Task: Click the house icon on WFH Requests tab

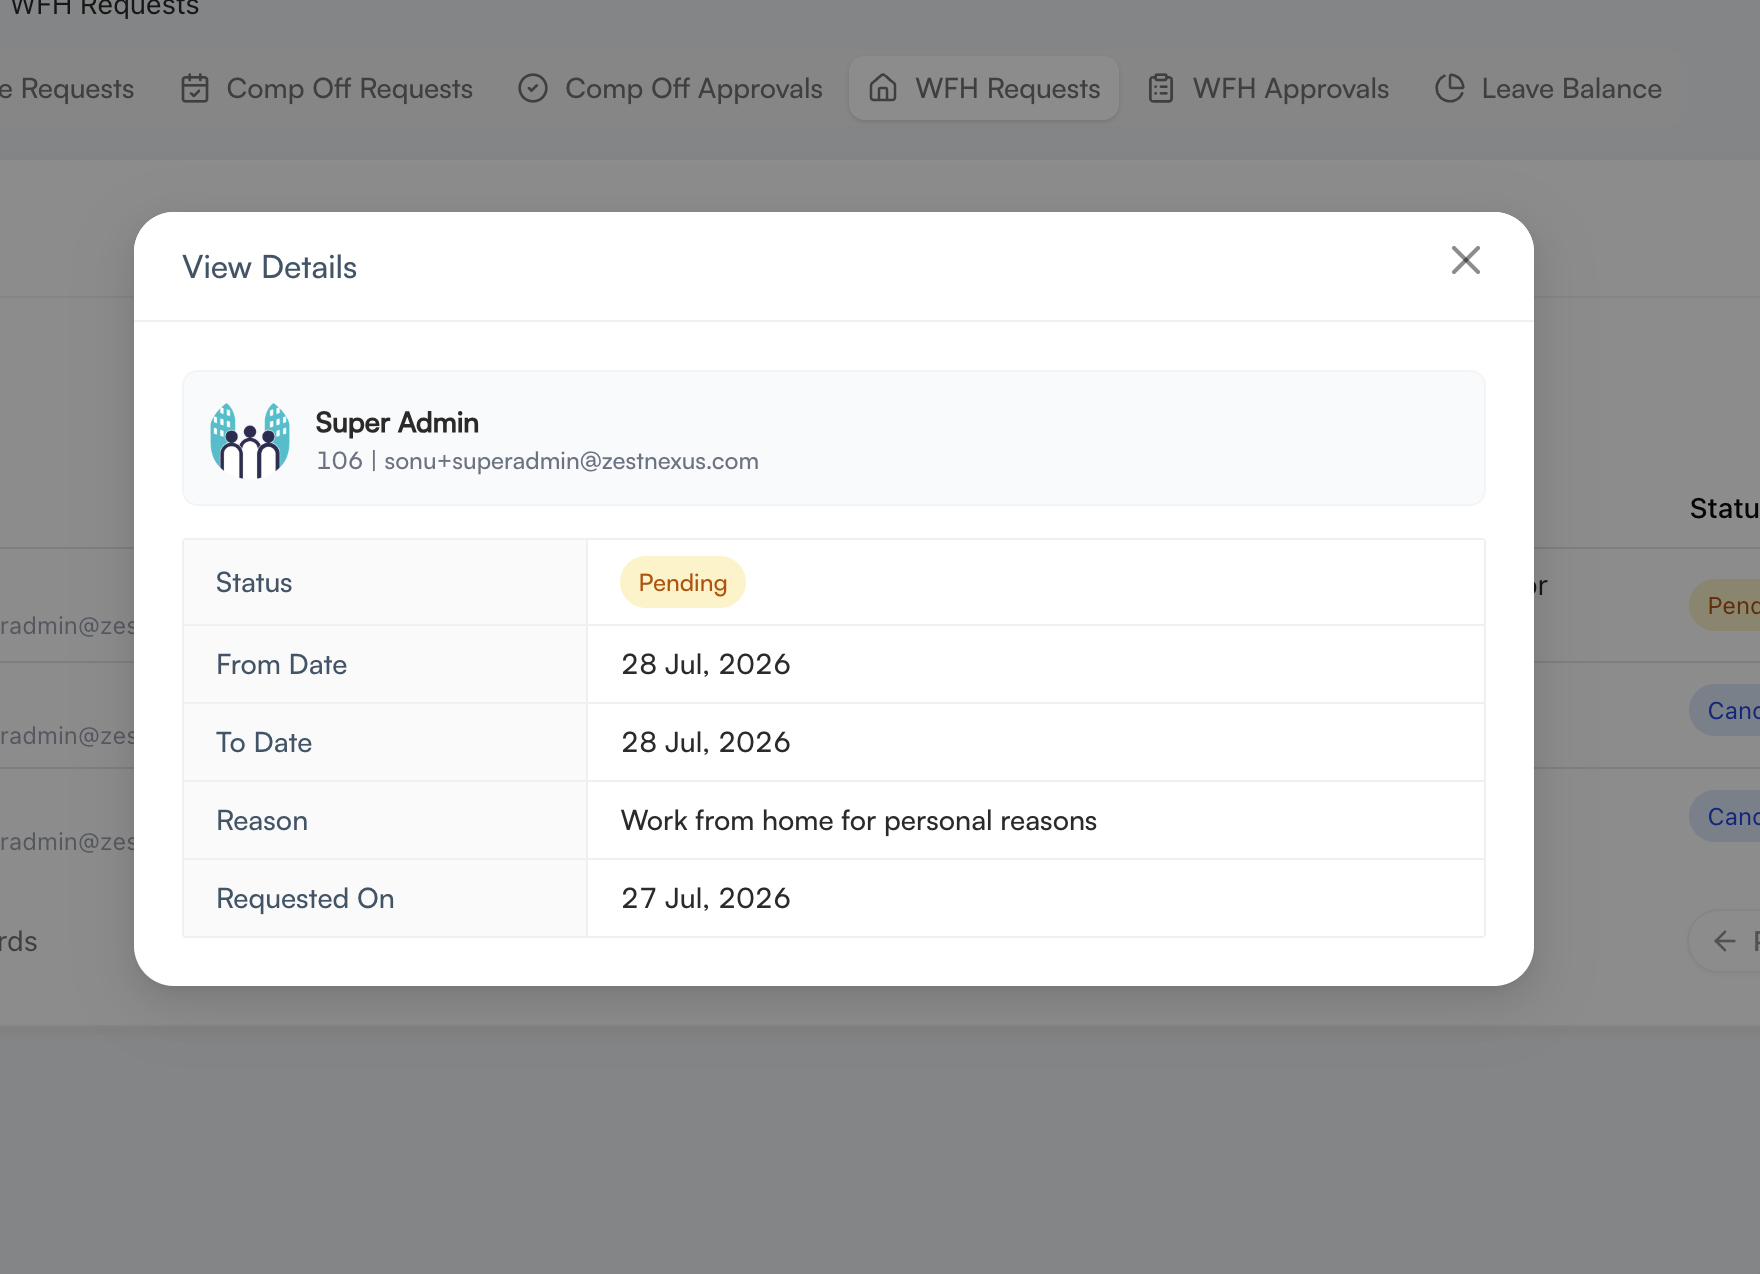Action: tap(883, 89)
